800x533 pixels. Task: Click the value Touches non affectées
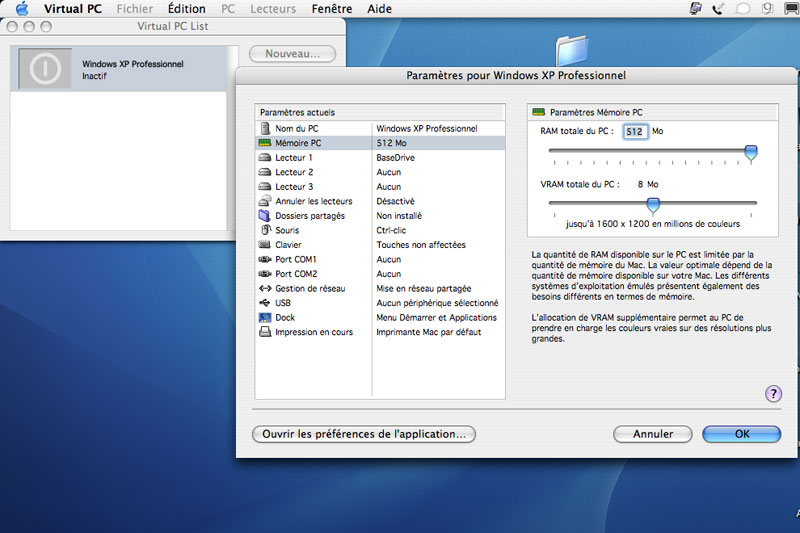click(x=421, y=245)
